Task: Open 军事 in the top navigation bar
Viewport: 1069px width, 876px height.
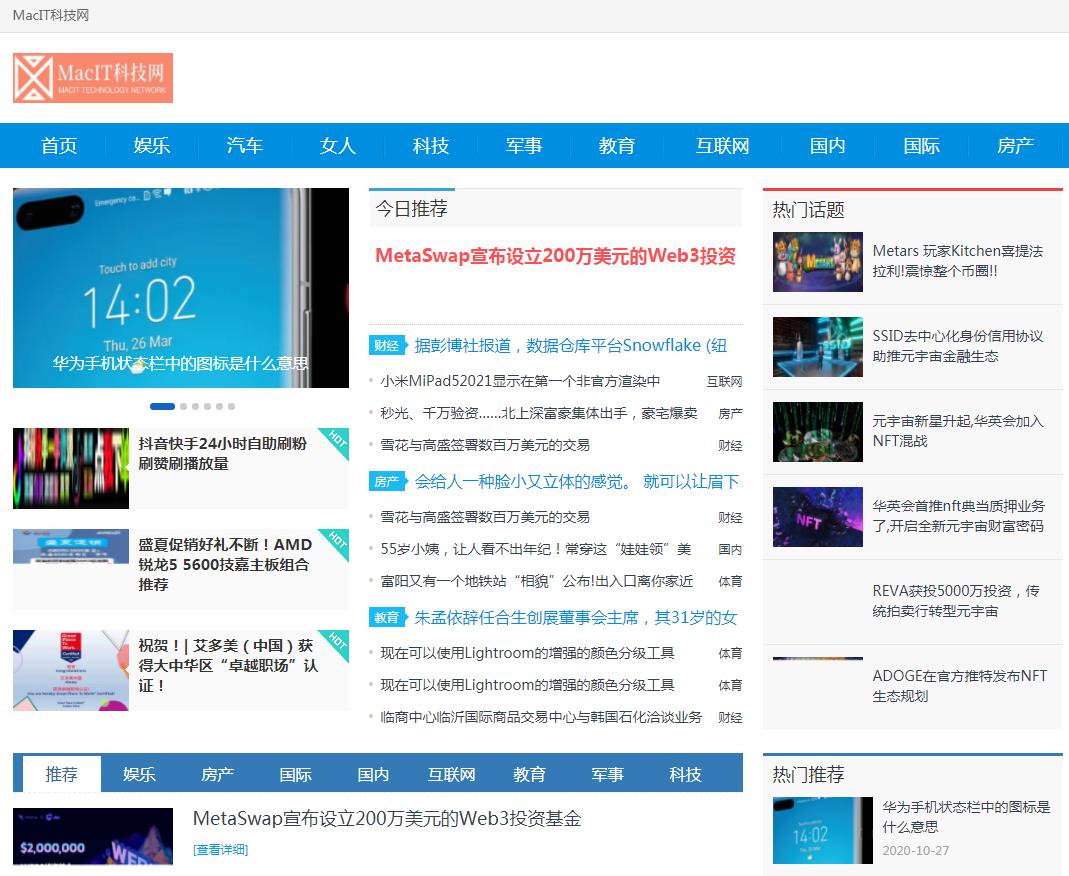Action: 524,145
